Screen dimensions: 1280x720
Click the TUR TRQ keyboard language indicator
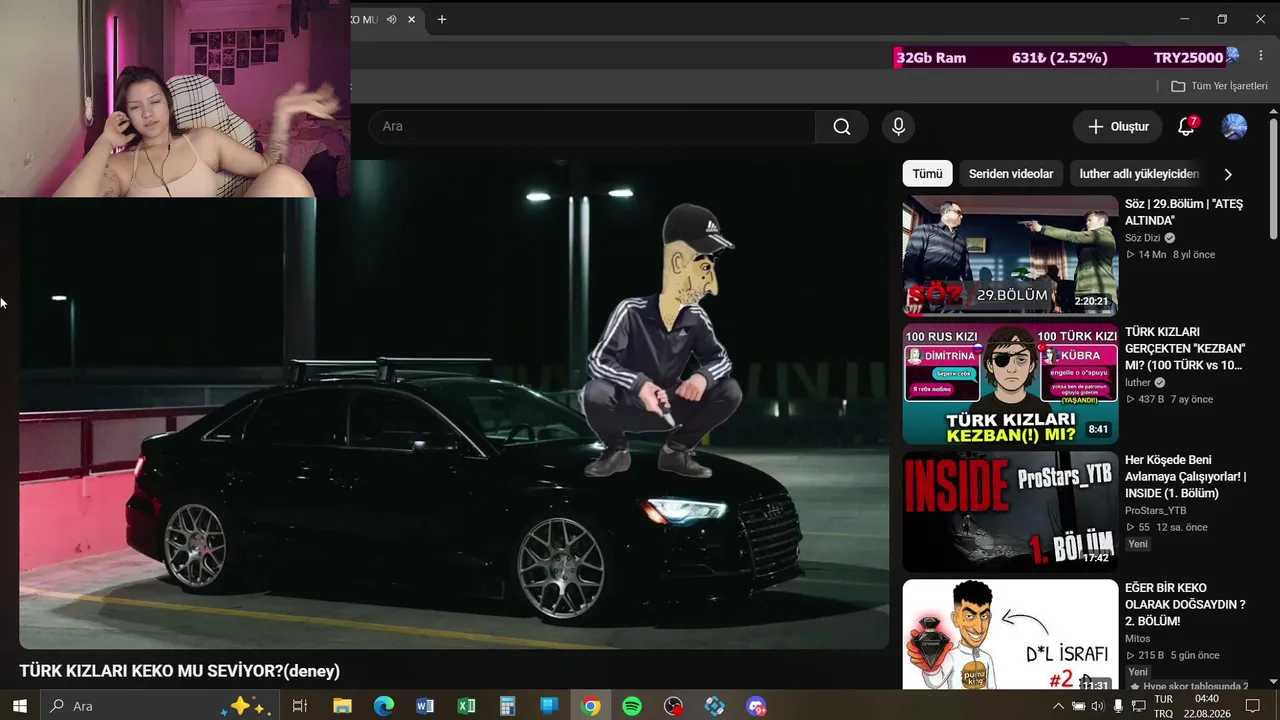coord(1164,706)
